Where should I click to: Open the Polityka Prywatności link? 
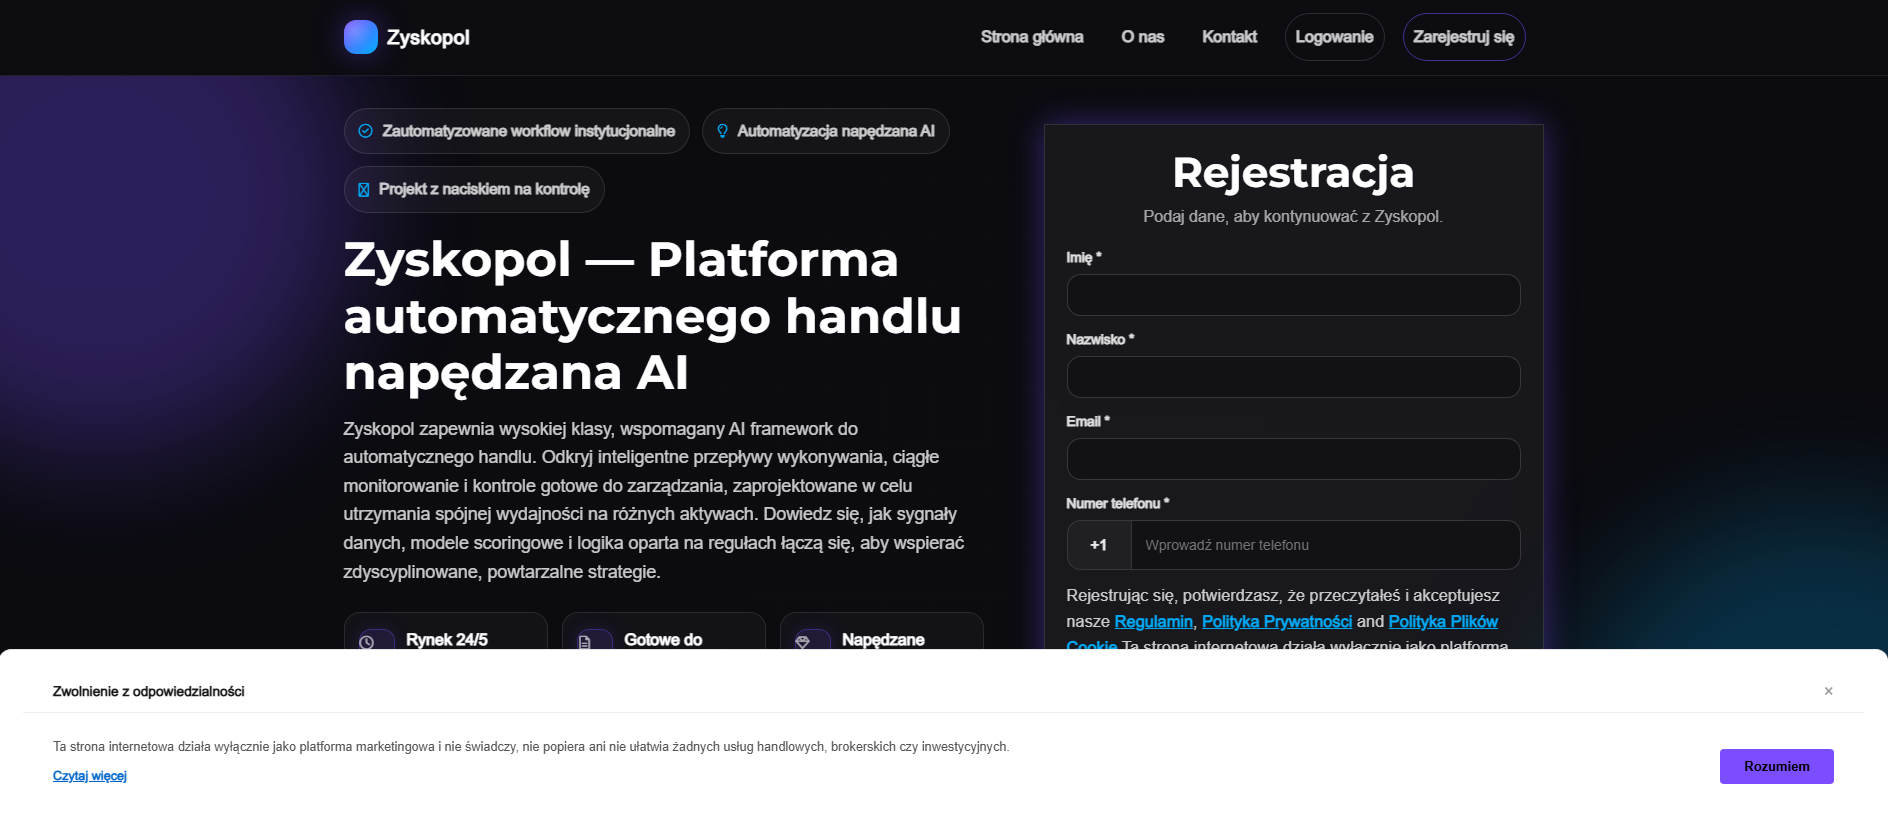(x=1276, y=622)
